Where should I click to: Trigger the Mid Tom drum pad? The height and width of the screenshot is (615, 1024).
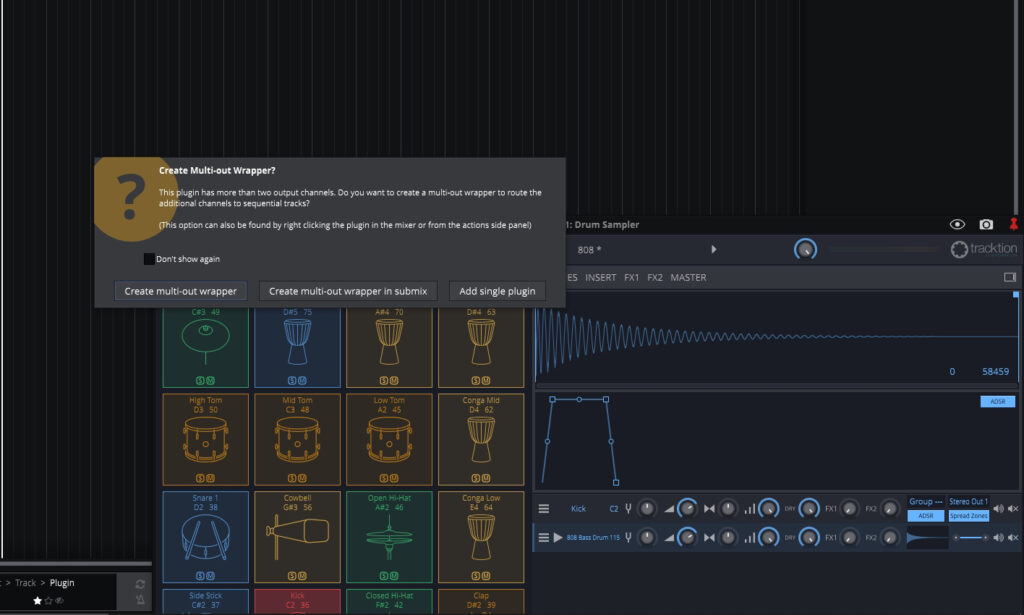(297, 439)
